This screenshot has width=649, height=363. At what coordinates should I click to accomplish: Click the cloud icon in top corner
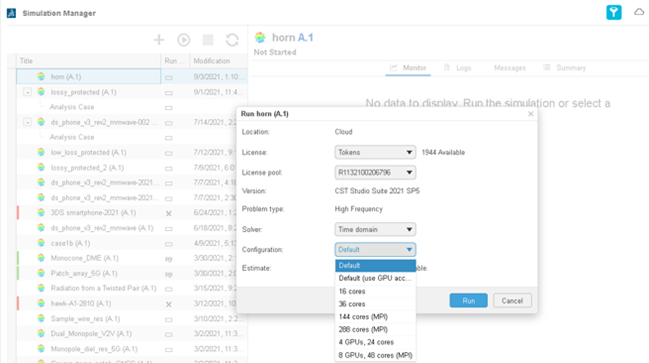click(x=639, y=12)
